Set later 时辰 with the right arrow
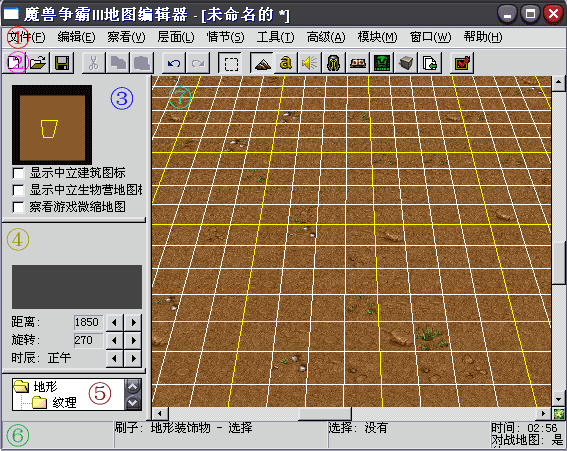 tap(133, 358)
